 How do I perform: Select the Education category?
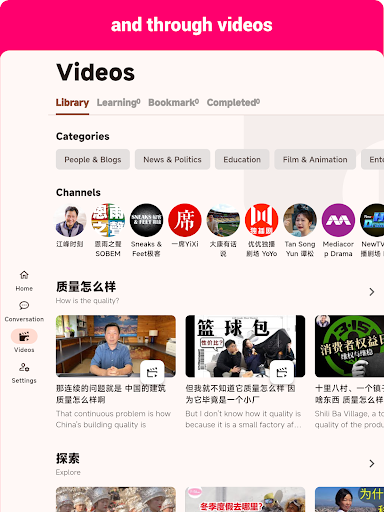tap(242, 159)
